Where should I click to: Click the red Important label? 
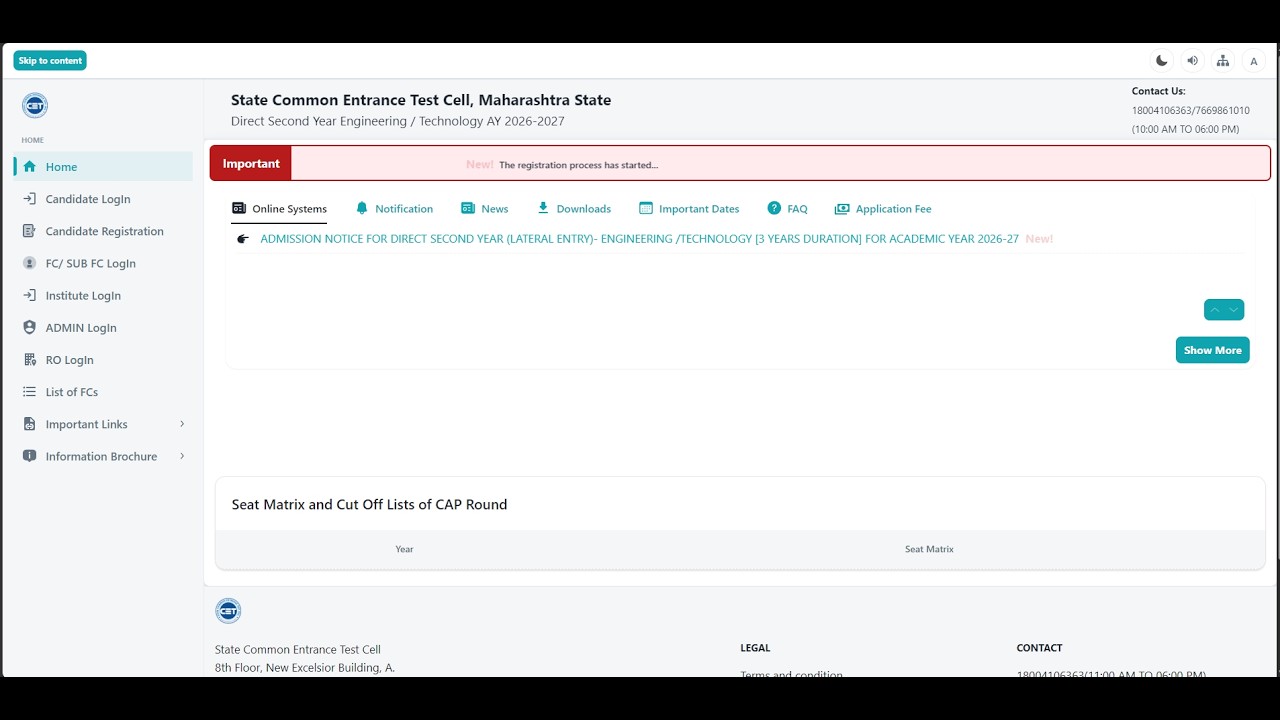(251, 163)
